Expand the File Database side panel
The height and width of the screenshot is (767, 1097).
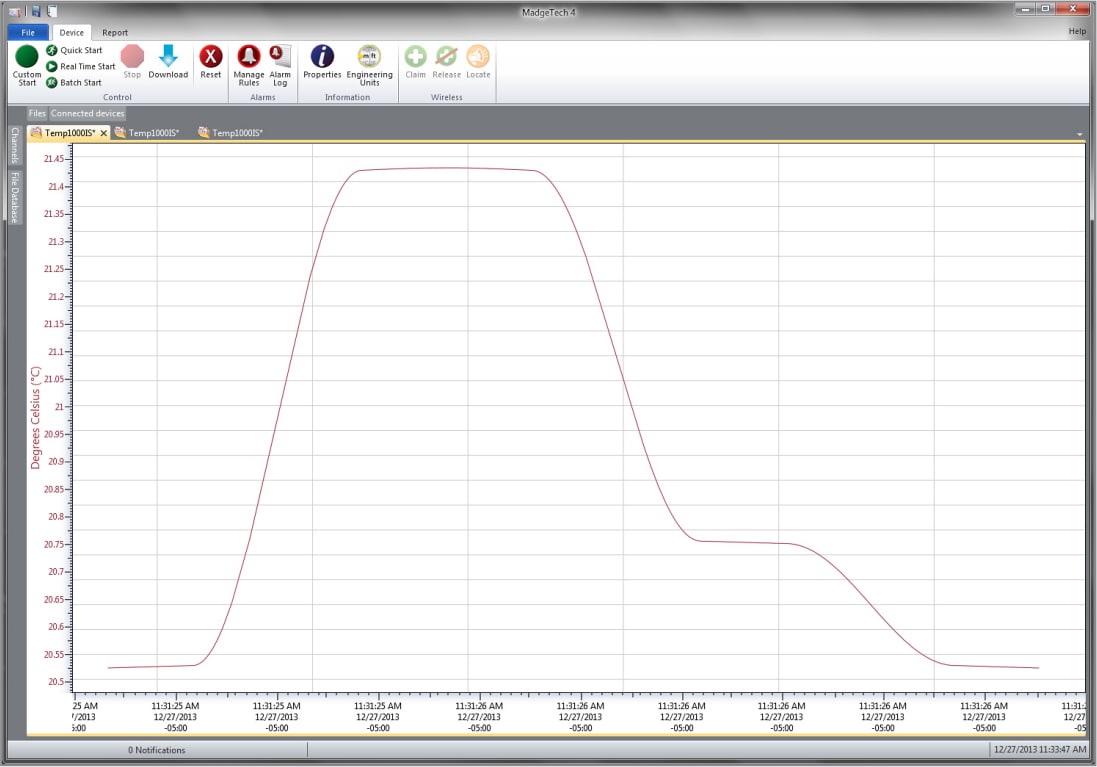click(15, 197)
